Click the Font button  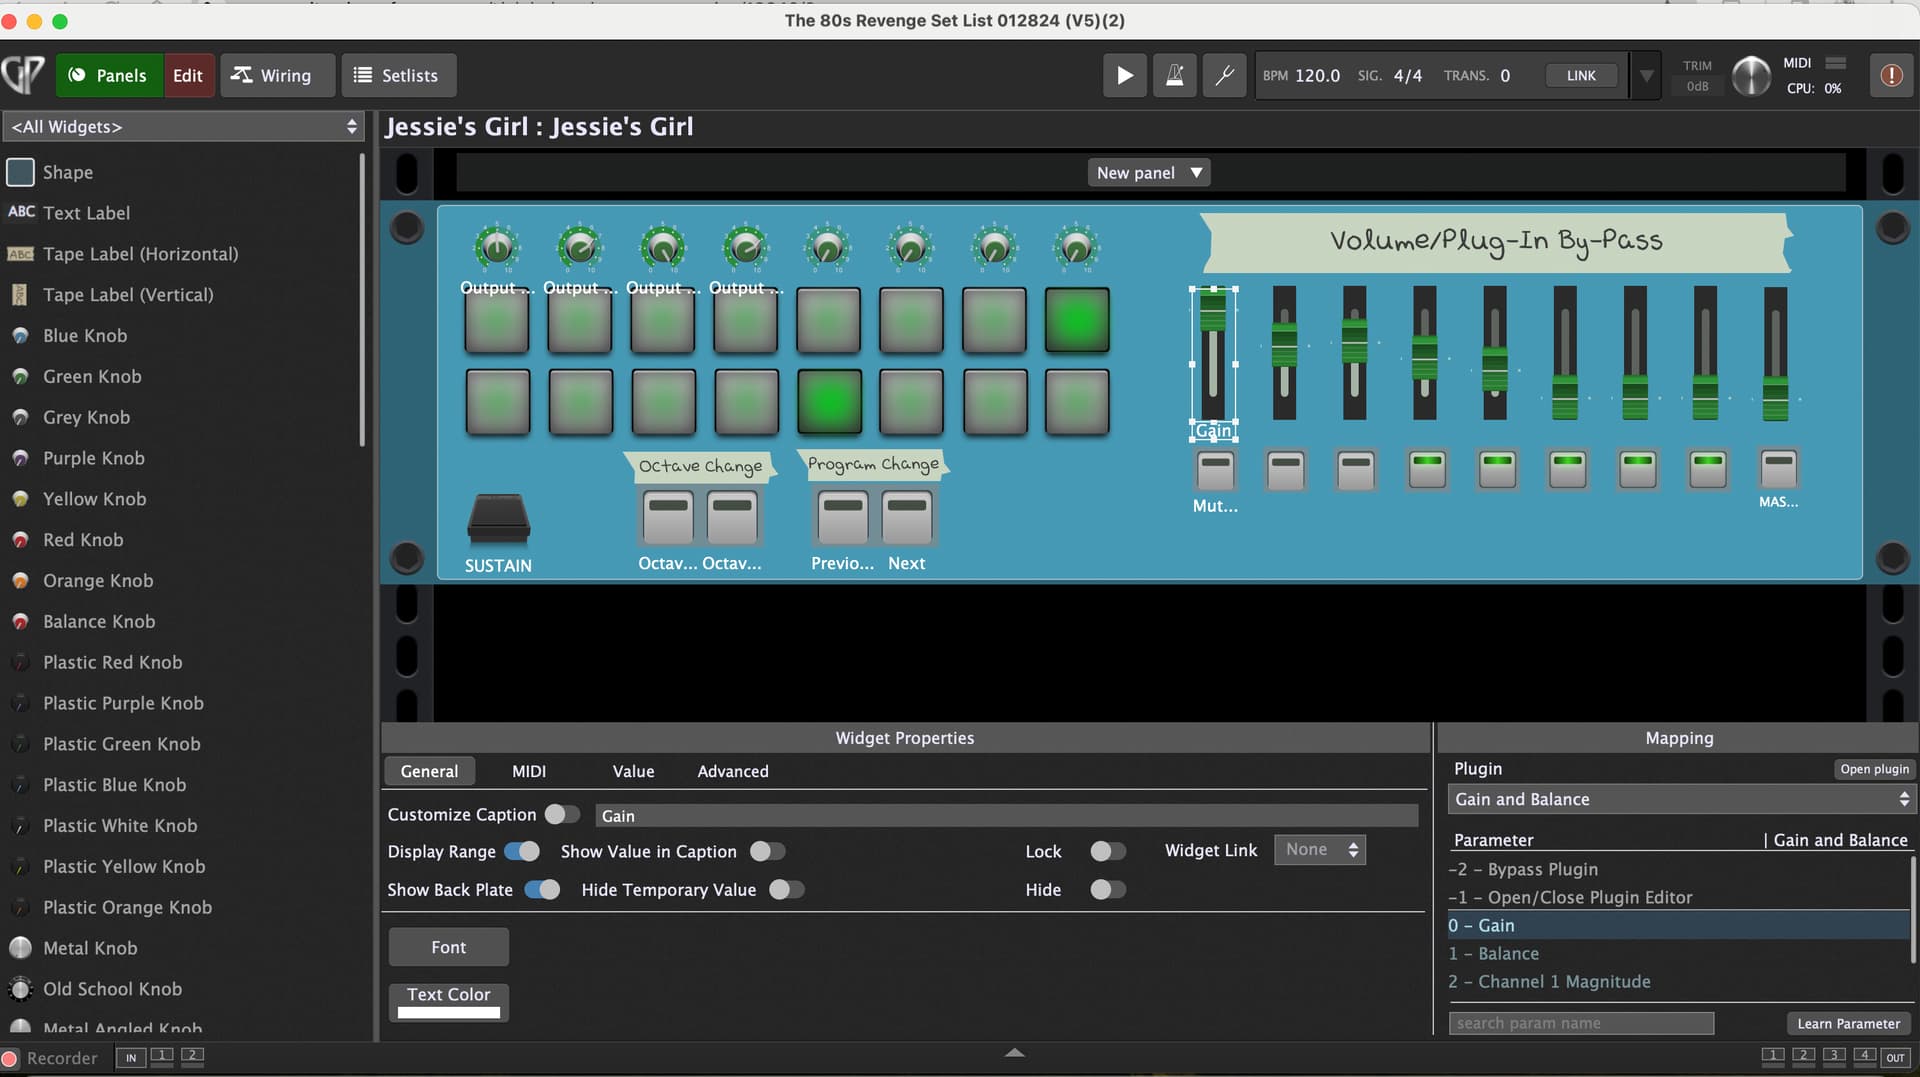[x=448, y=947]
